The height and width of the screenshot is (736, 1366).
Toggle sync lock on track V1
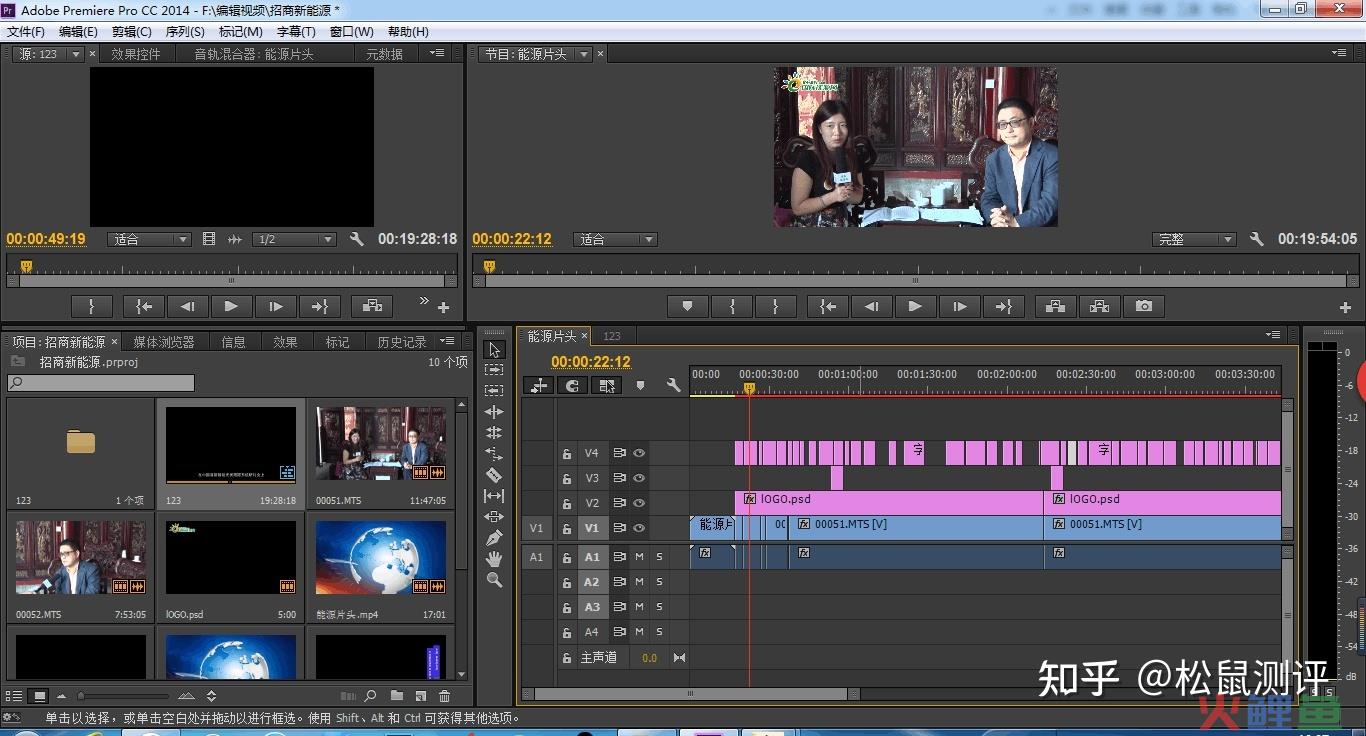(619, 528)
